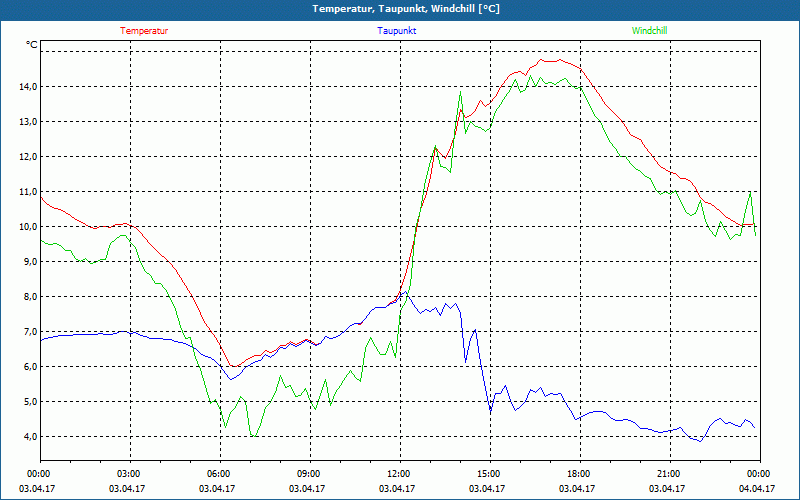Click the 21:00 time axis label
This screenshot has height=500, width=800.
point(670,473)
